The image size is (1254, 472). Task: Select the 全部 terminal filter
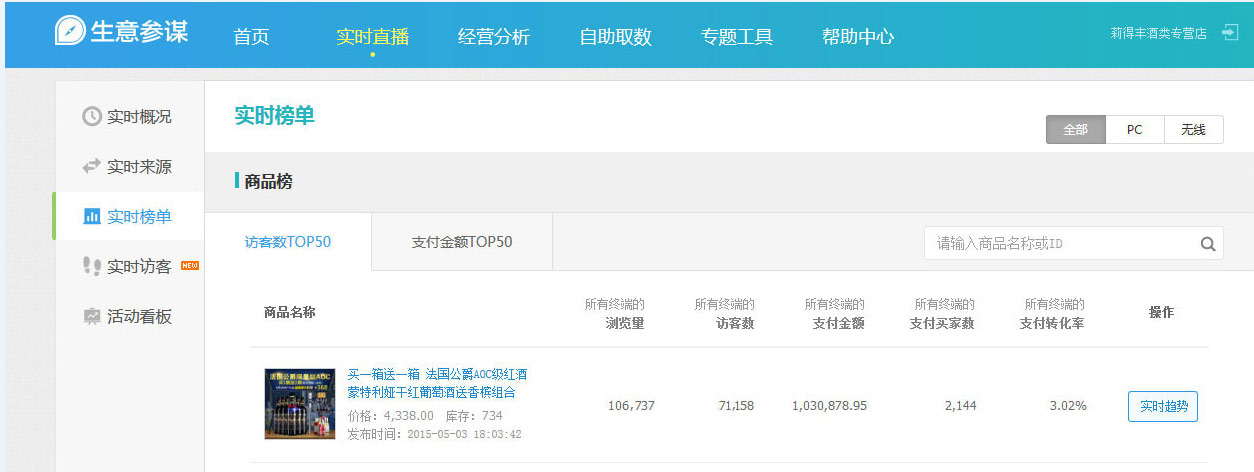[x=1075, y=130]
